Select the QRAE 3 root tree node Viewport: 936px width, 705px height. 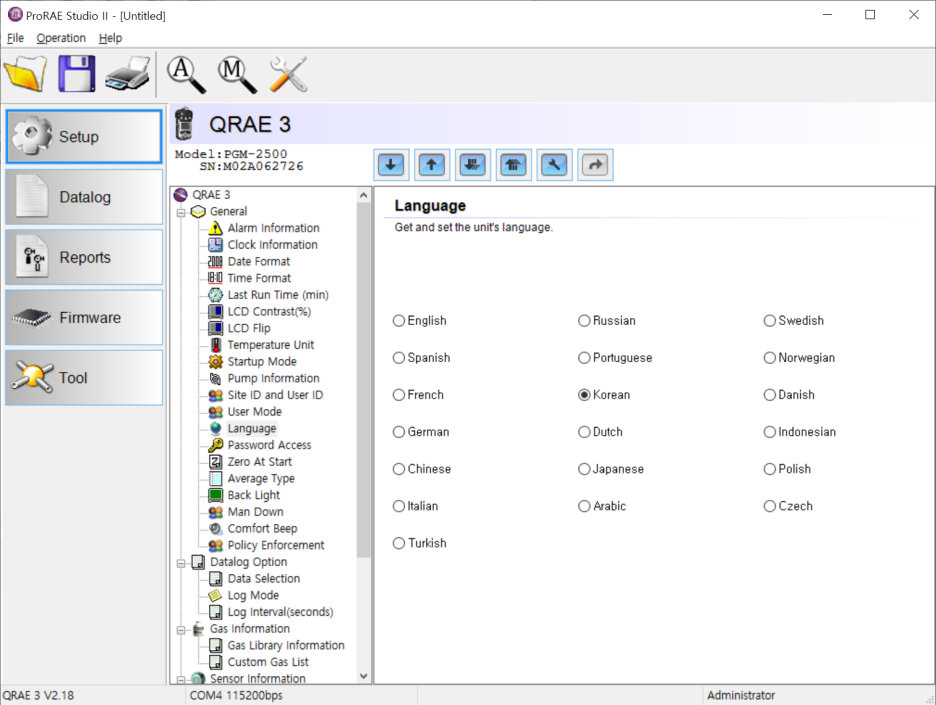(211, 195)
